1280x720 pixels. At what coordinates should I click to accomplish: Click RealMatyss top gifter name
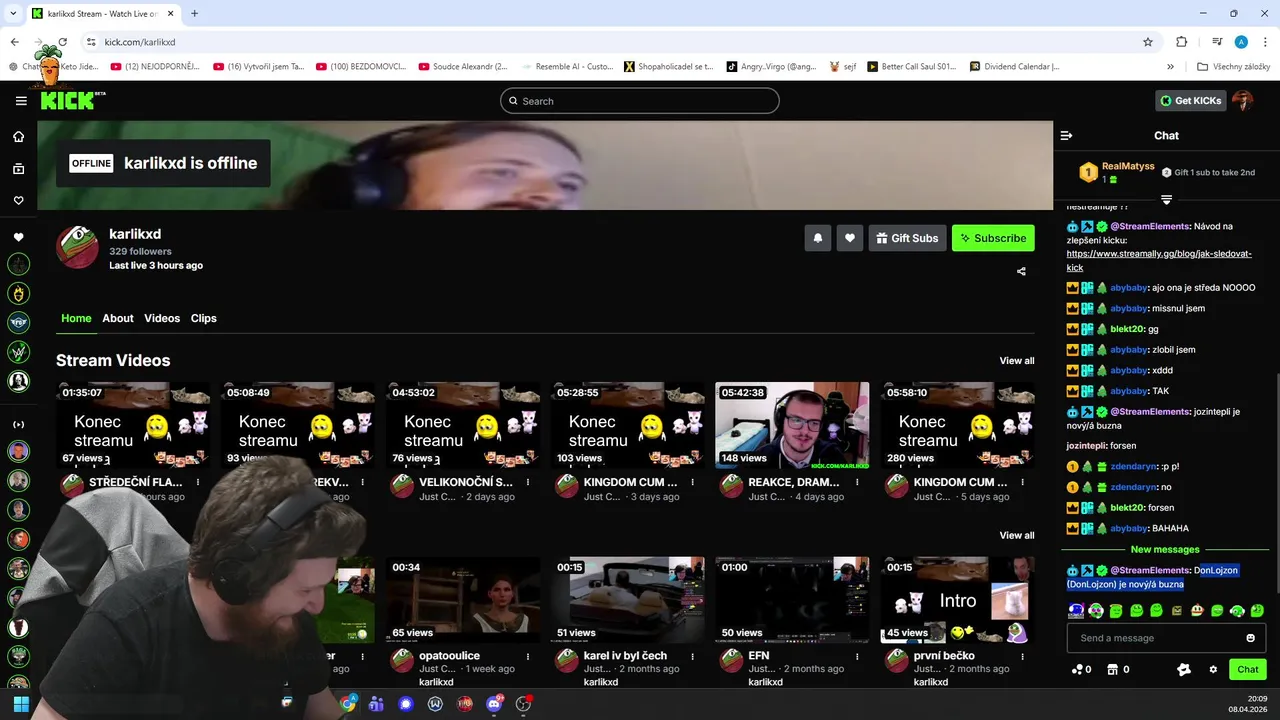coord(1128,166)
